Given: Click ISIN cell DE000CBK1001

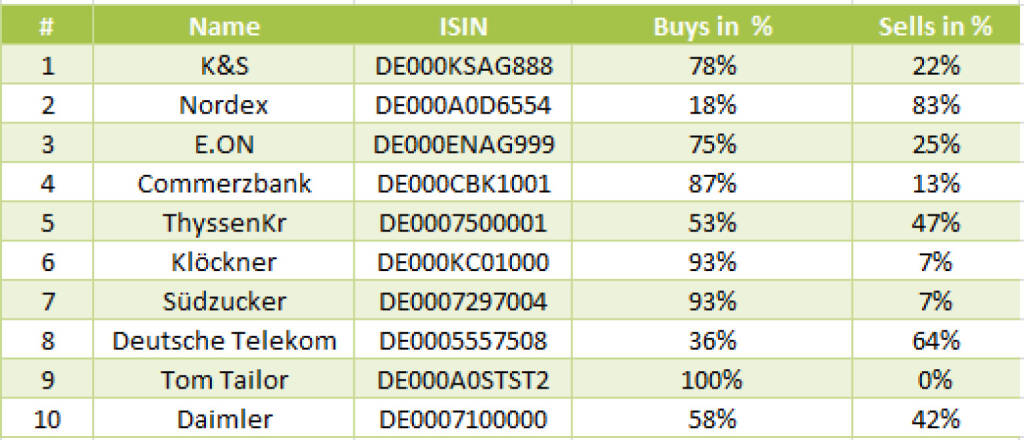Looking at the screenshot, I should click(463, 184).
